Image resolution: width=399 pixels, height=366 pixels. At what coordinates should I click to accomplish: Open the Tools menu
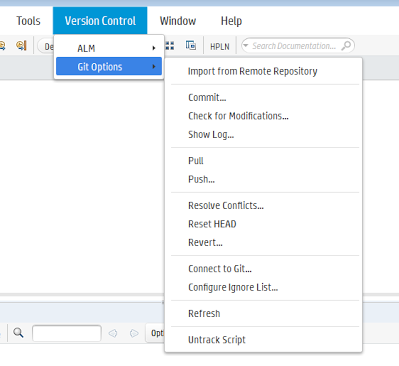pos(28,21)
